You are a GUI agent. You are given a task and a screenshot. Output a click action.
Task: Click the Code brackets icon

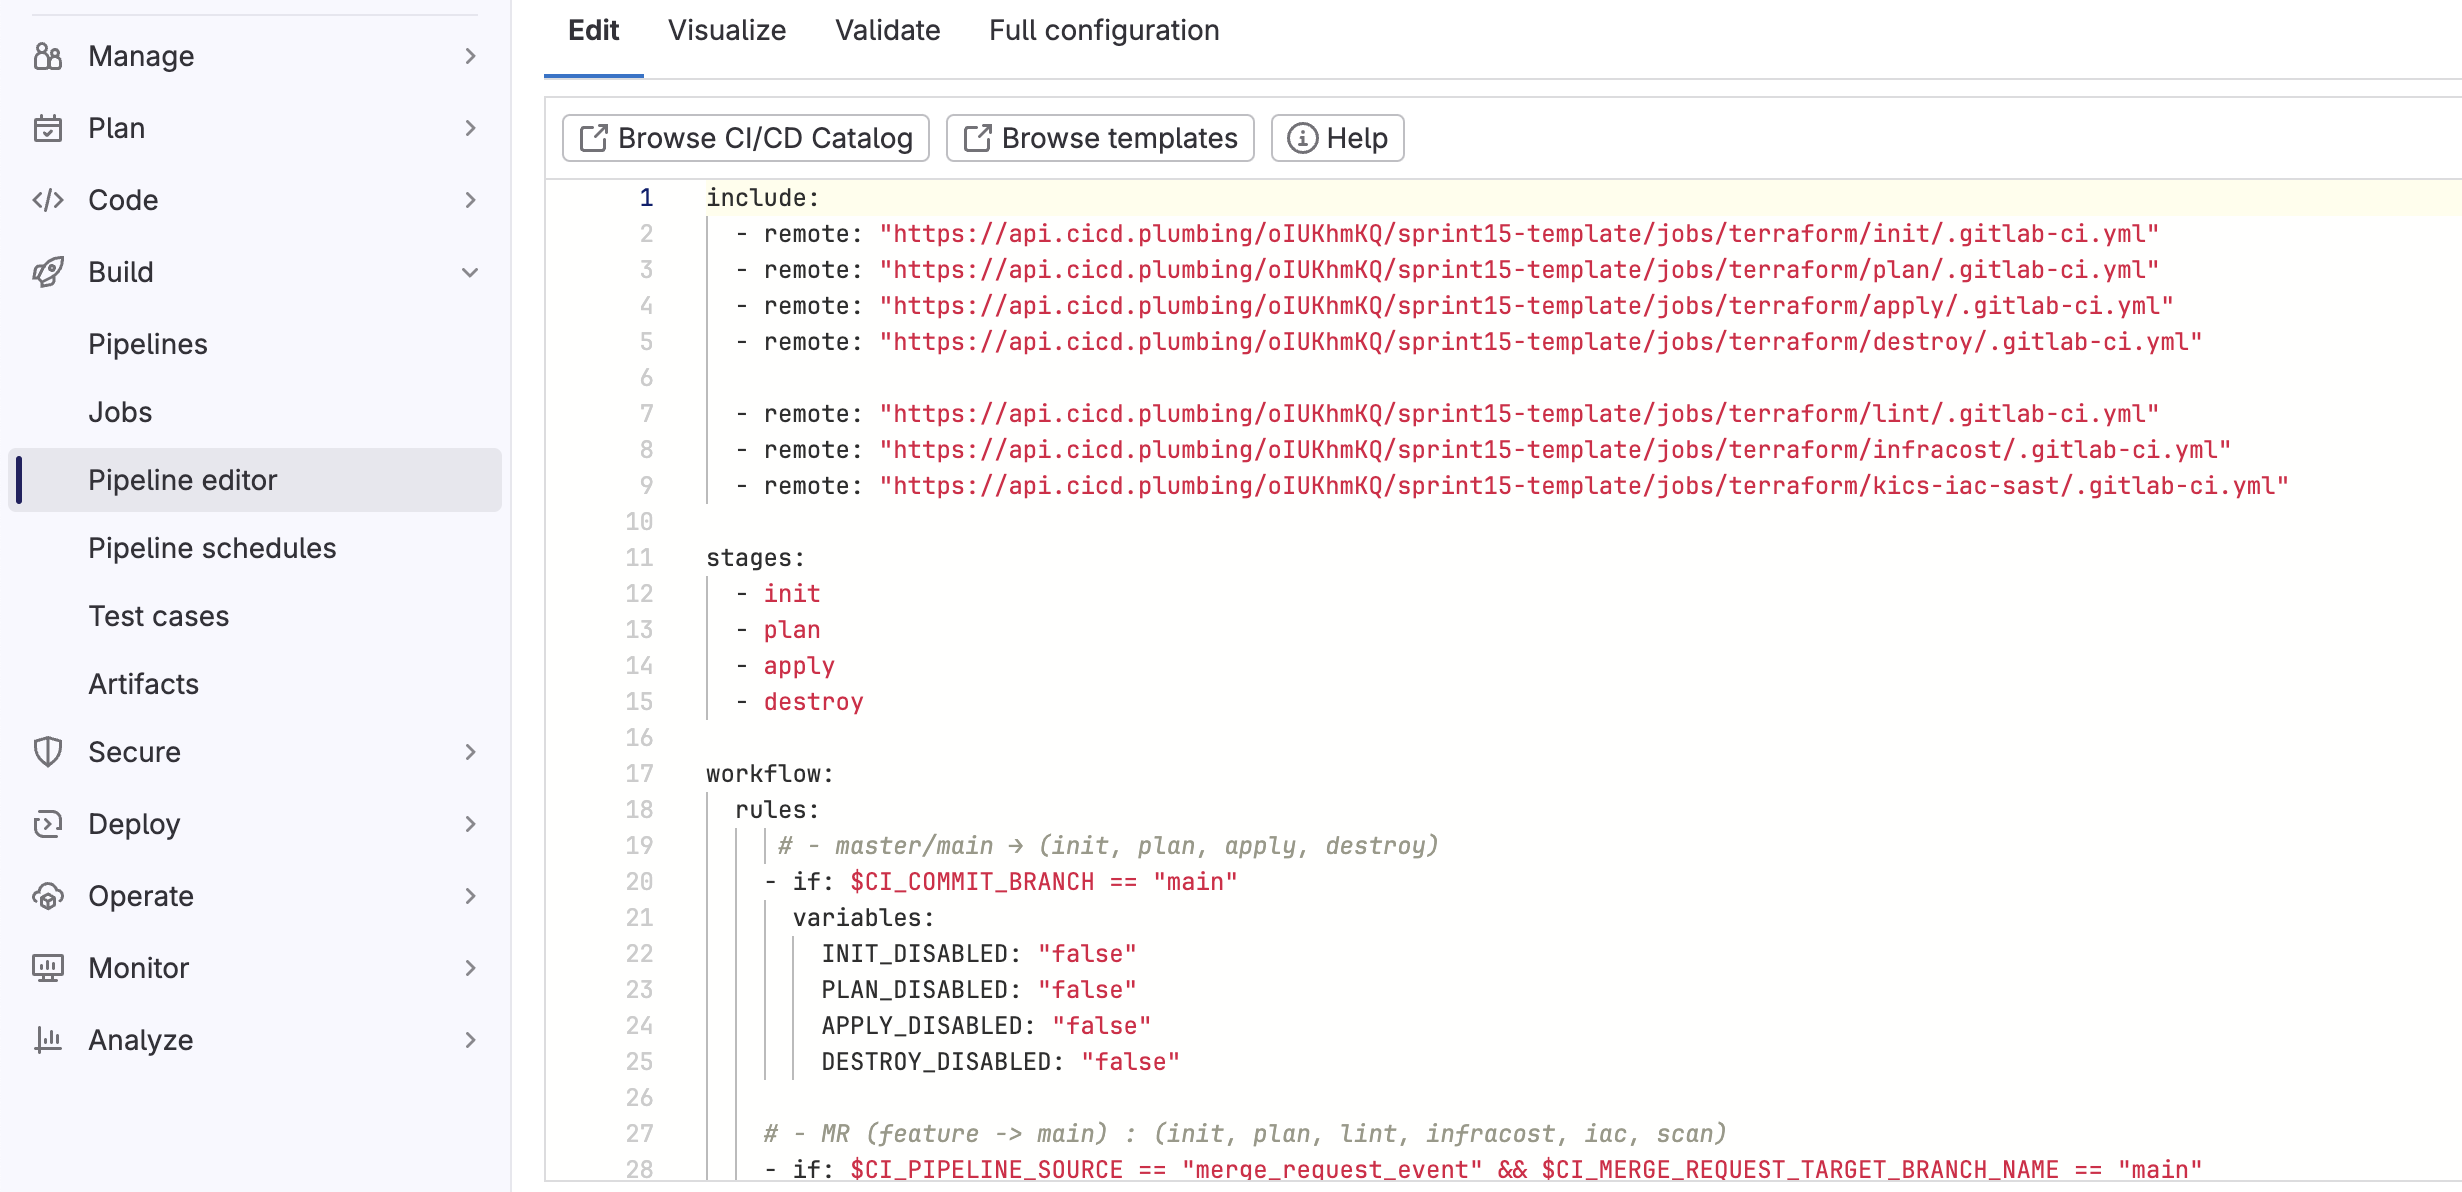click(47, 200)
